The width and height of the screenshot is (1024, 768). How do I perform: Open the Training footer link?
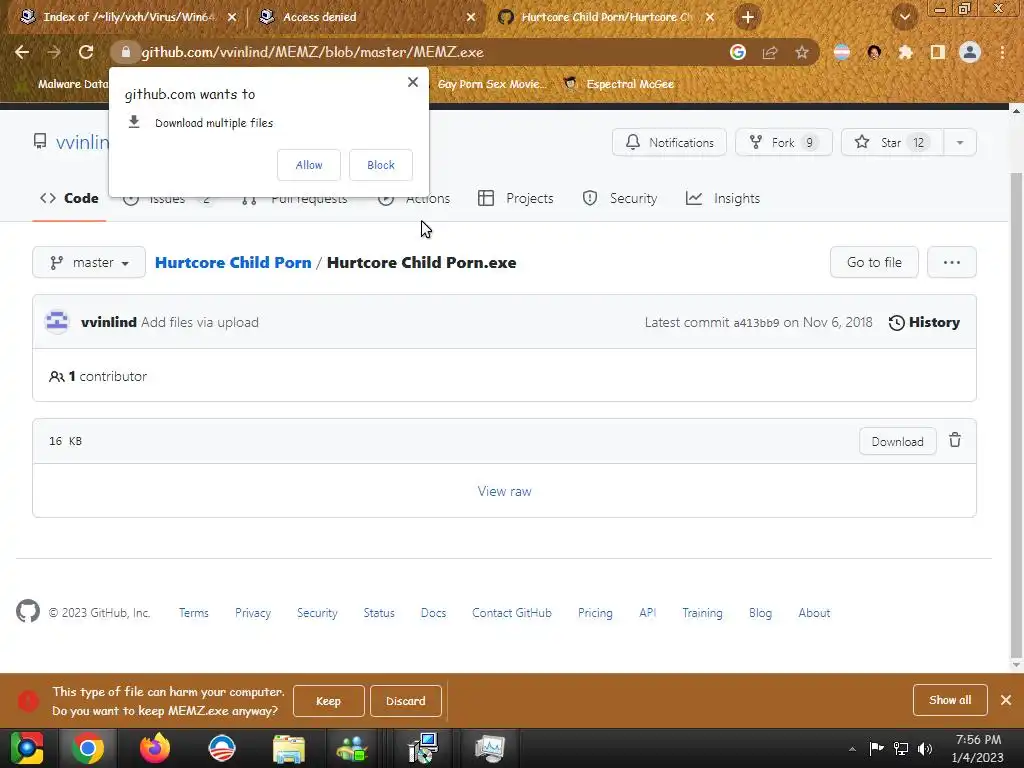[702, 613]
